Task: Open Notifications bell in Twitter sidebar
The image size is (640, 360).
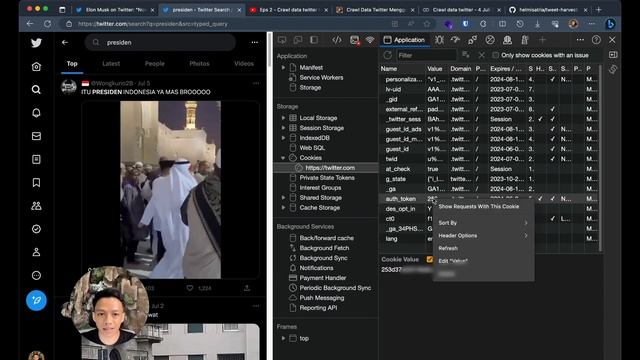Action: (36, 113)
